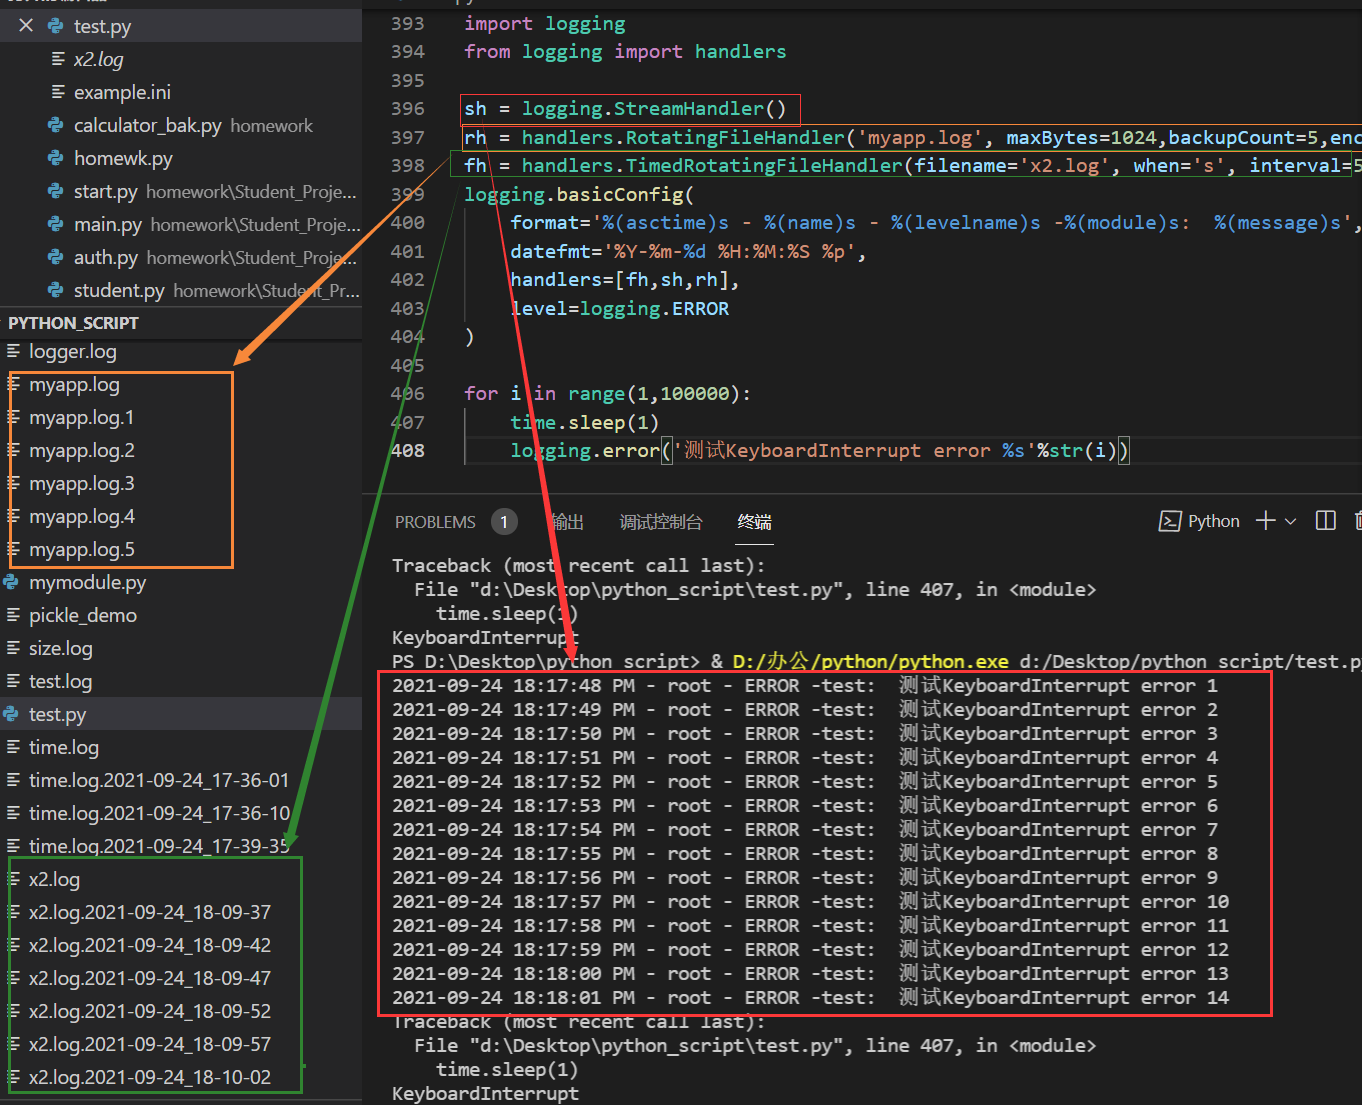
Task: Switch to the 调试控制台 debug console tab
Action: coord(660,522)
